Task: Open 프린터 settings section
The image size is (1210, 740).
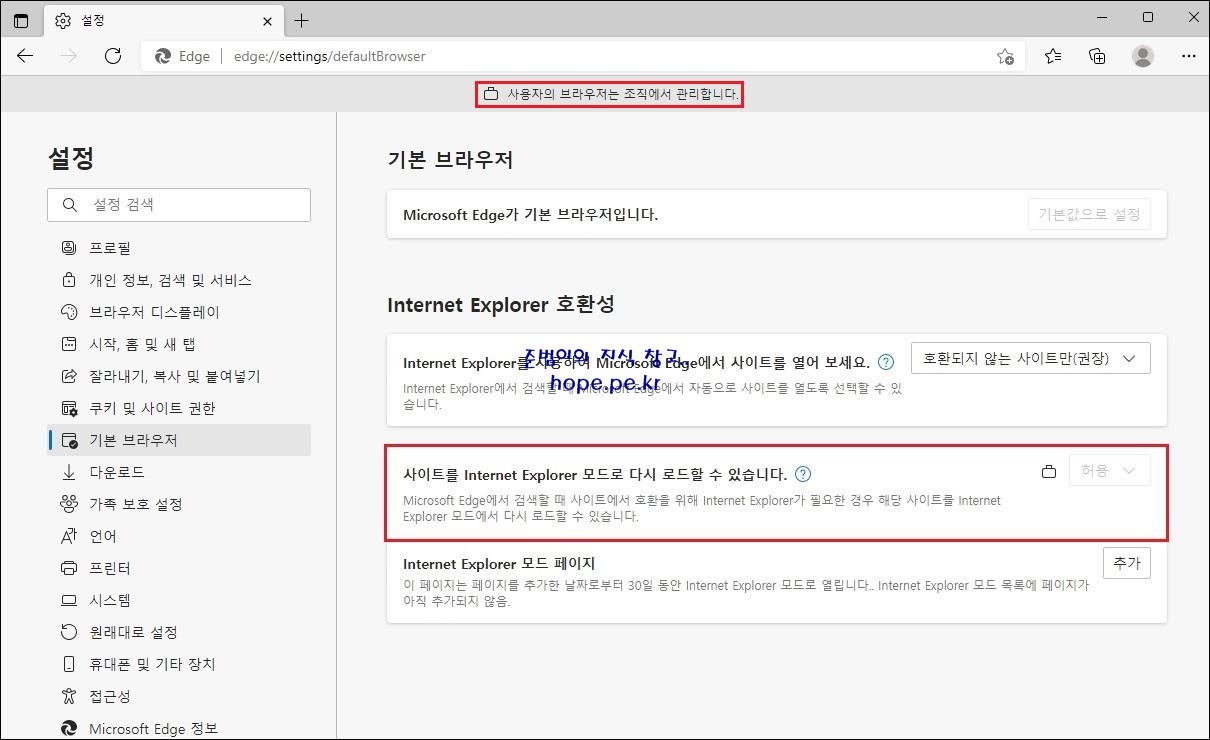Action: (179, 568)
